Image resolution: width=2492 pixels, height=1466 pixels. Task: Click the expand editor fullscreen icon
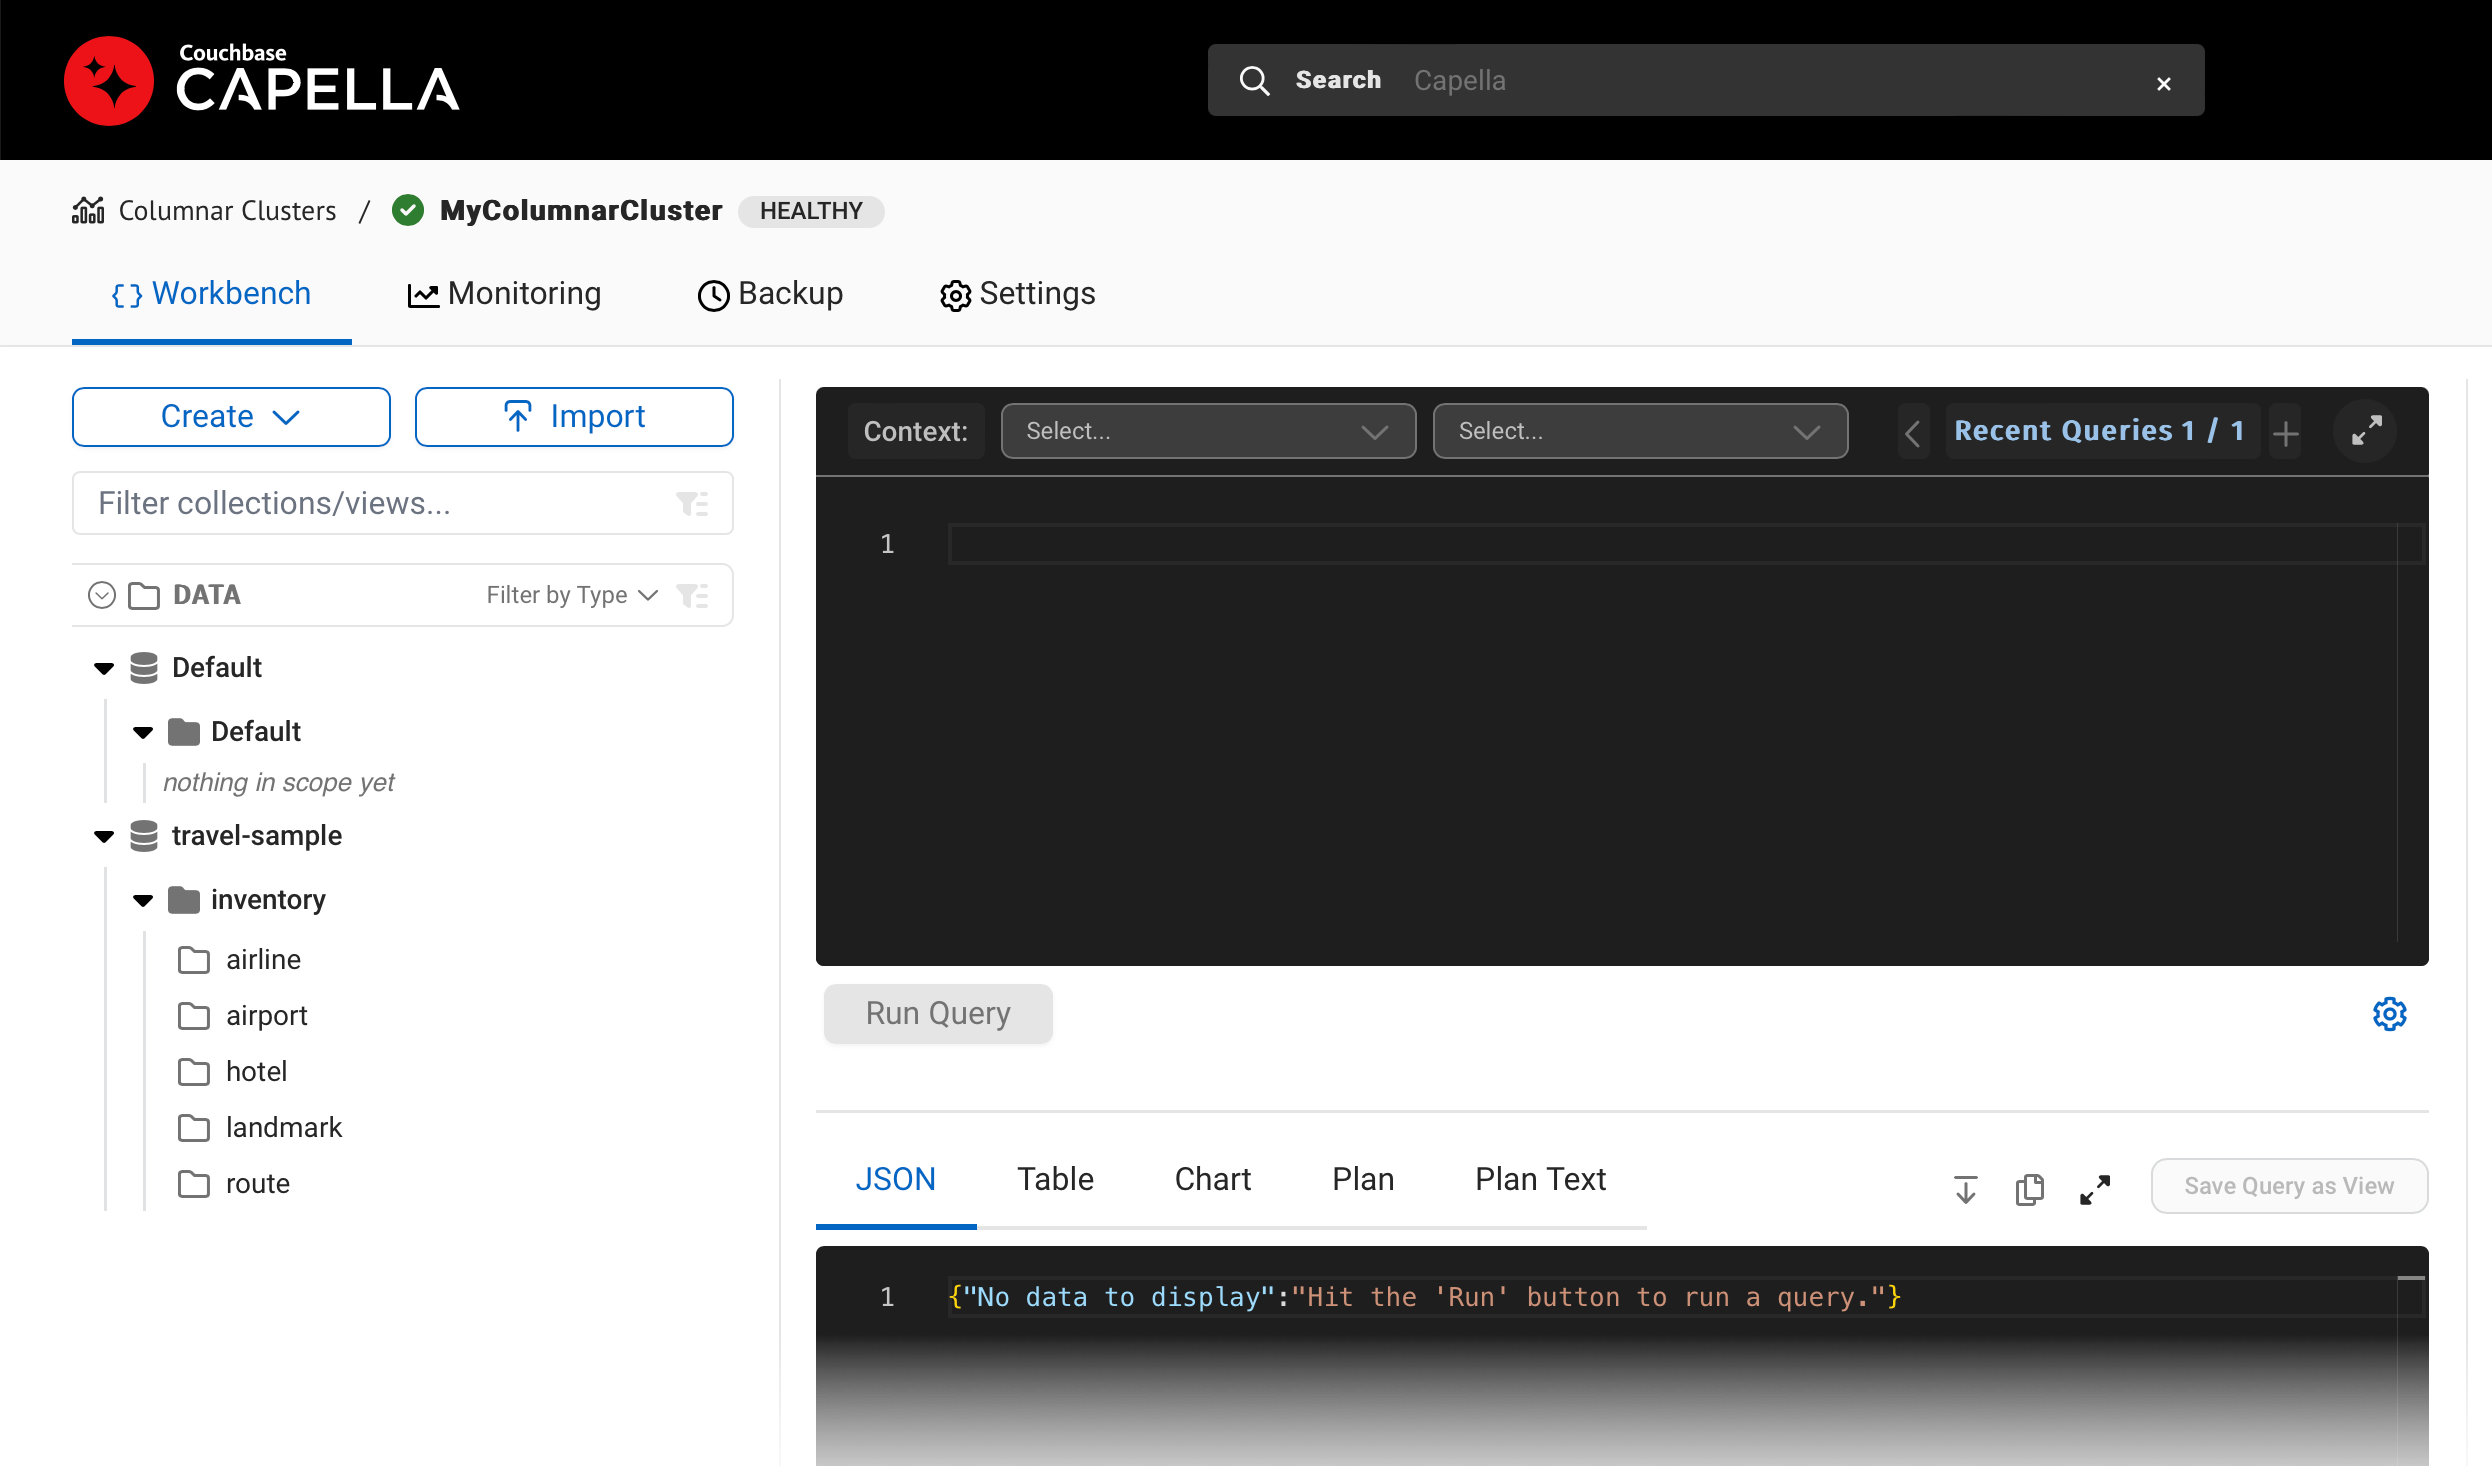coord(2366,431)
